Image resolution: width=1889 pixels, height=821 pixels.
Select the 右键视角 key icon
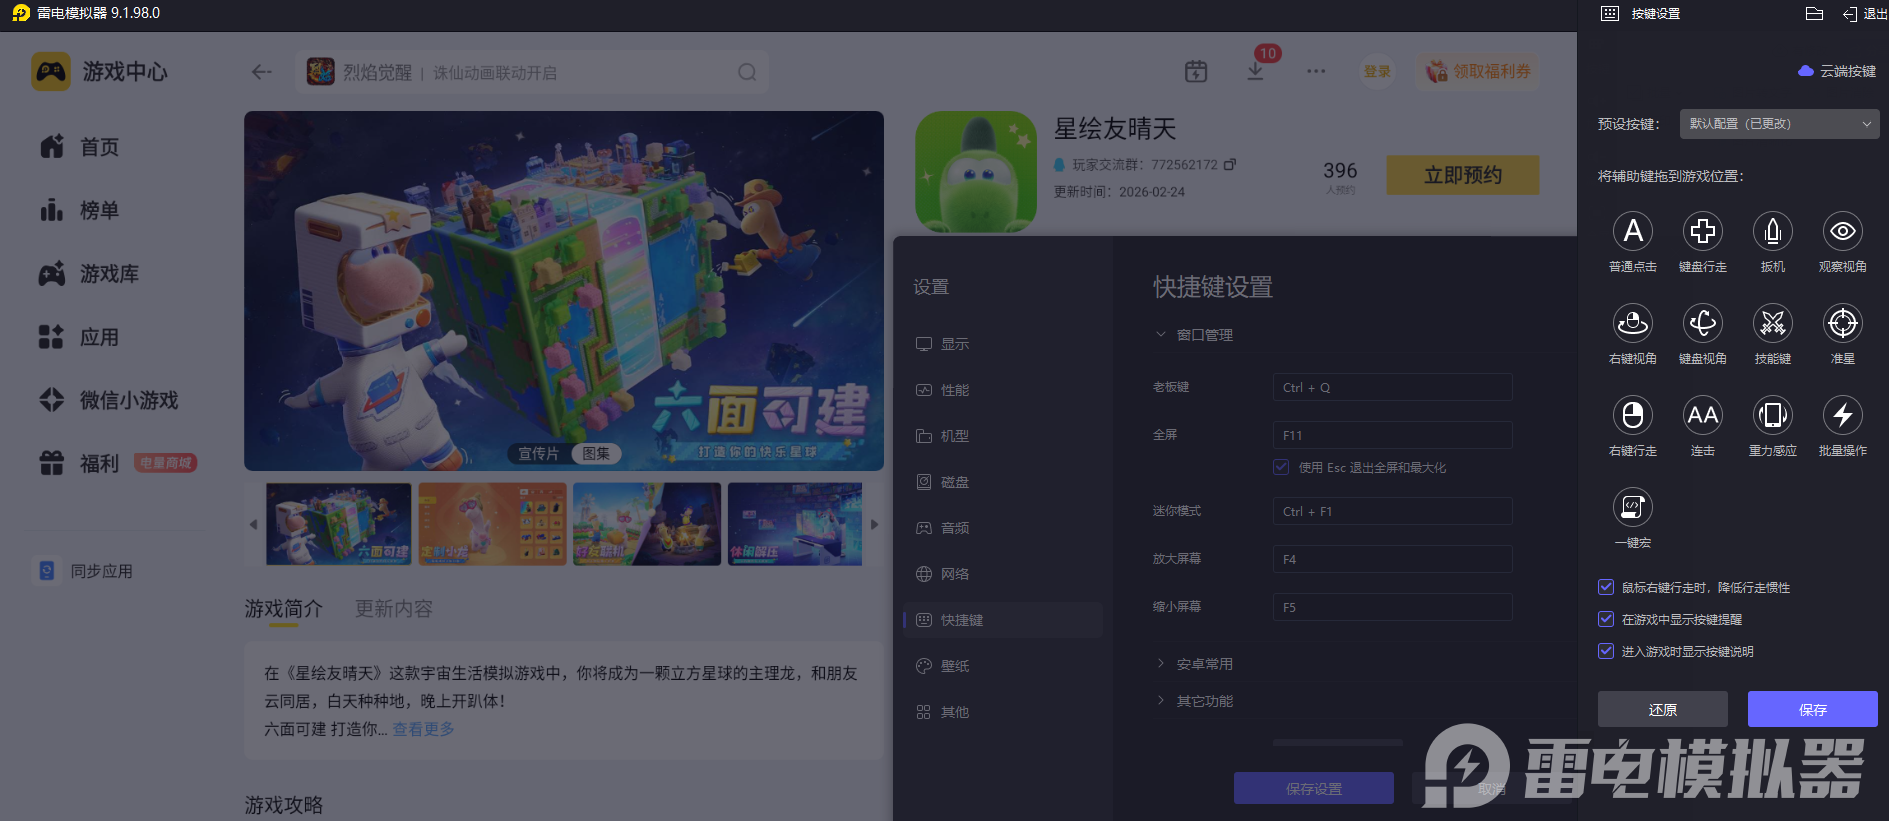coord(1633,323)
